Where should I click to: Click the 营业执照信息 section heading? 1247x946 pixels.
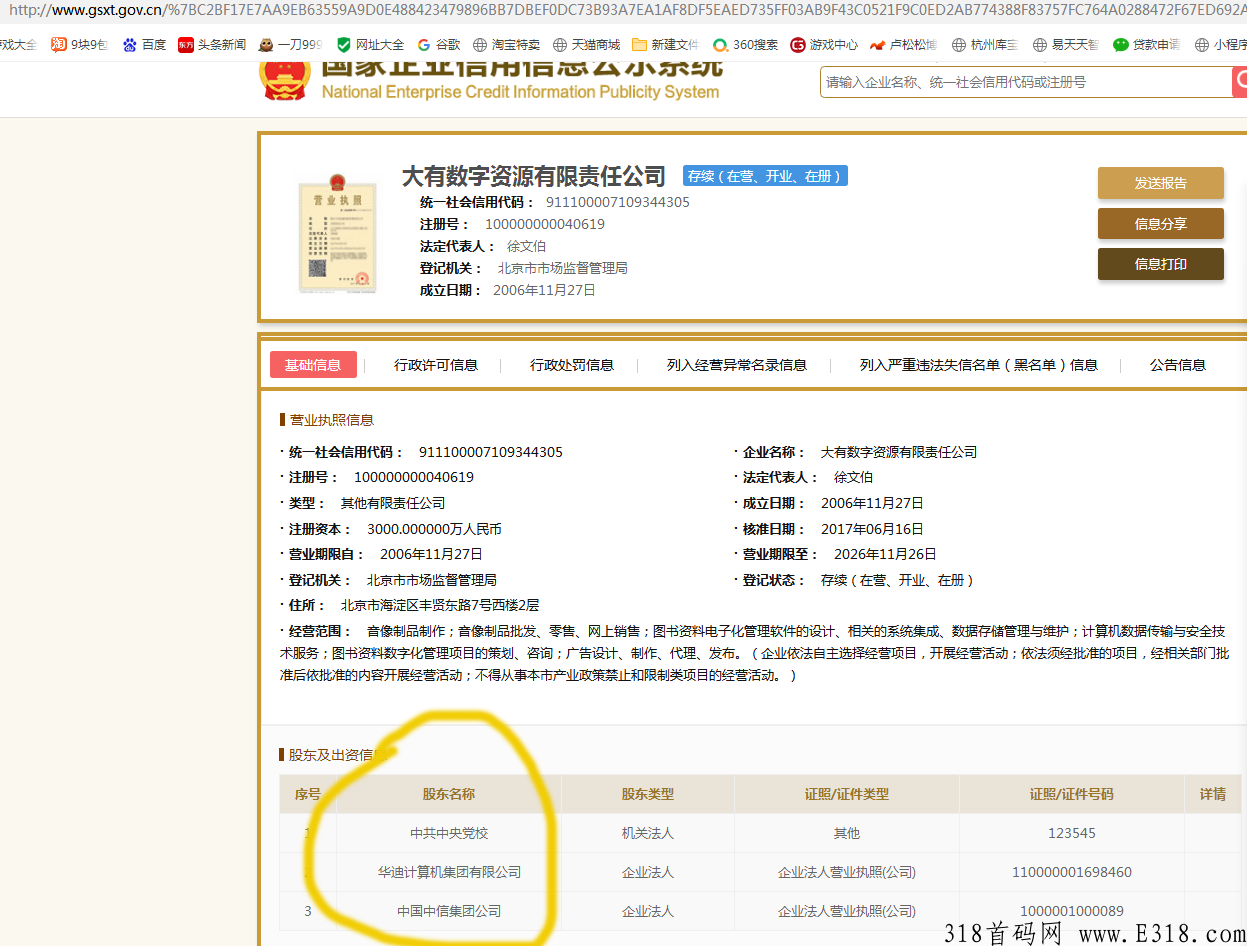coord(332,420)
